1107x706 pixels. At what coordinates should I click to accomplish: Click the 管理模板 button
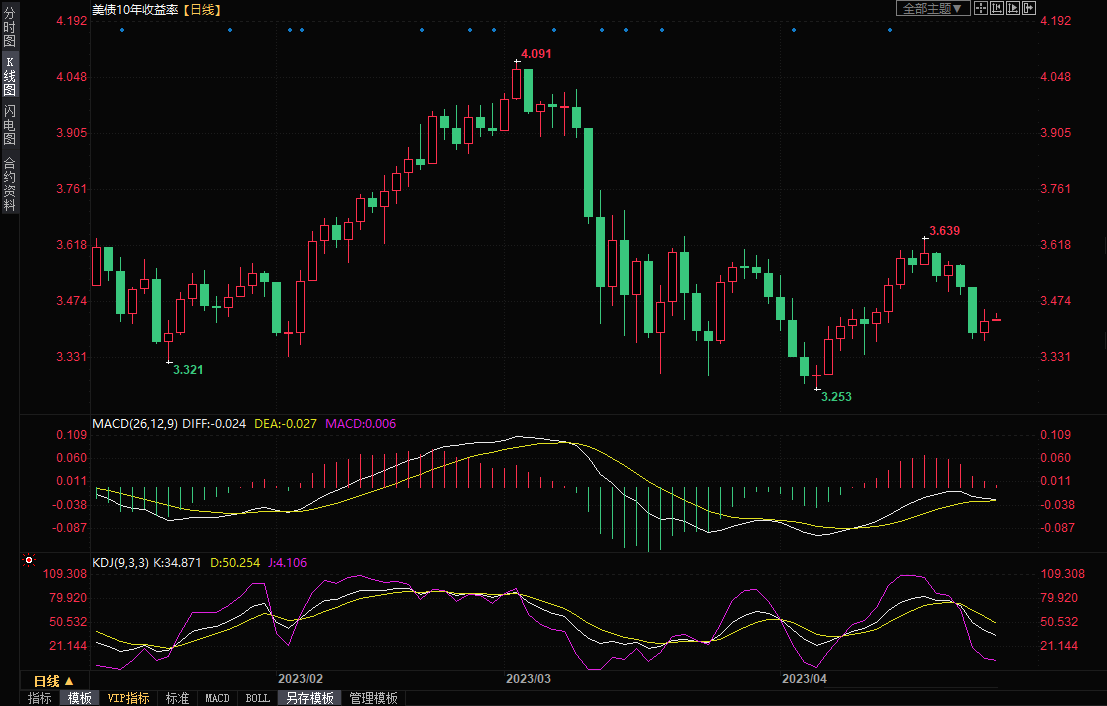coord(373,698)
